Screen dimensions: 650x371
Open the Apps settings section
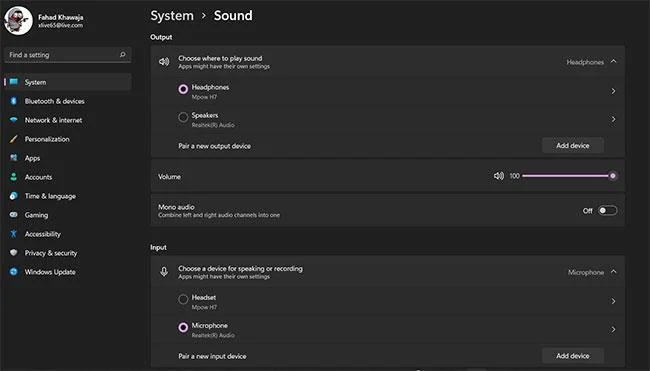click(x=68, y=158)
